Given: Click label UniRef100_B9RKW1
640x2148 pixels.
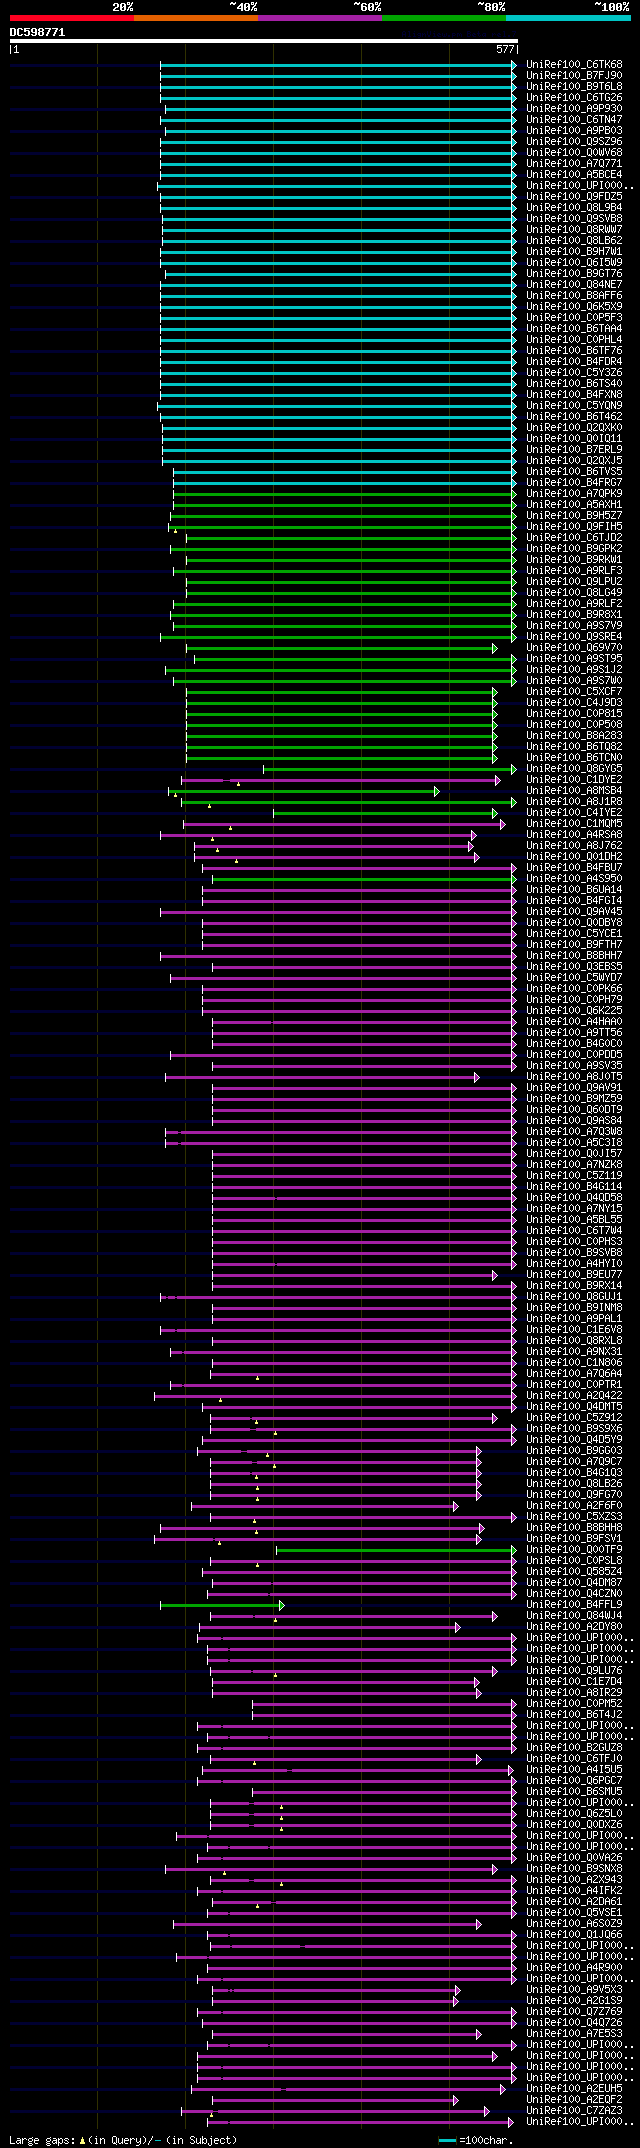Looking at the screenshot, I should pos(574,559).
